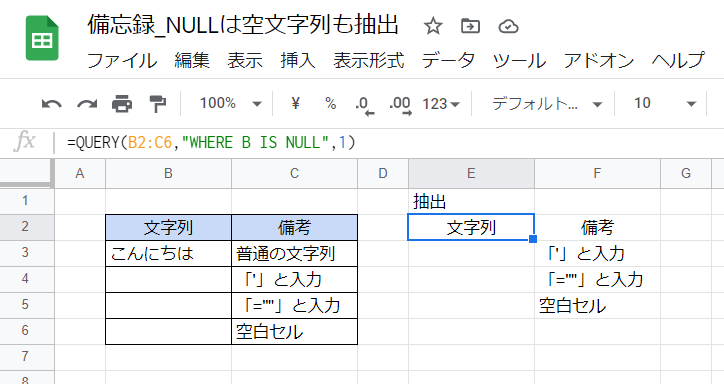The height and width of the screenshot is (384, 724).
Task: Select column G header
Action: (686, 174)
